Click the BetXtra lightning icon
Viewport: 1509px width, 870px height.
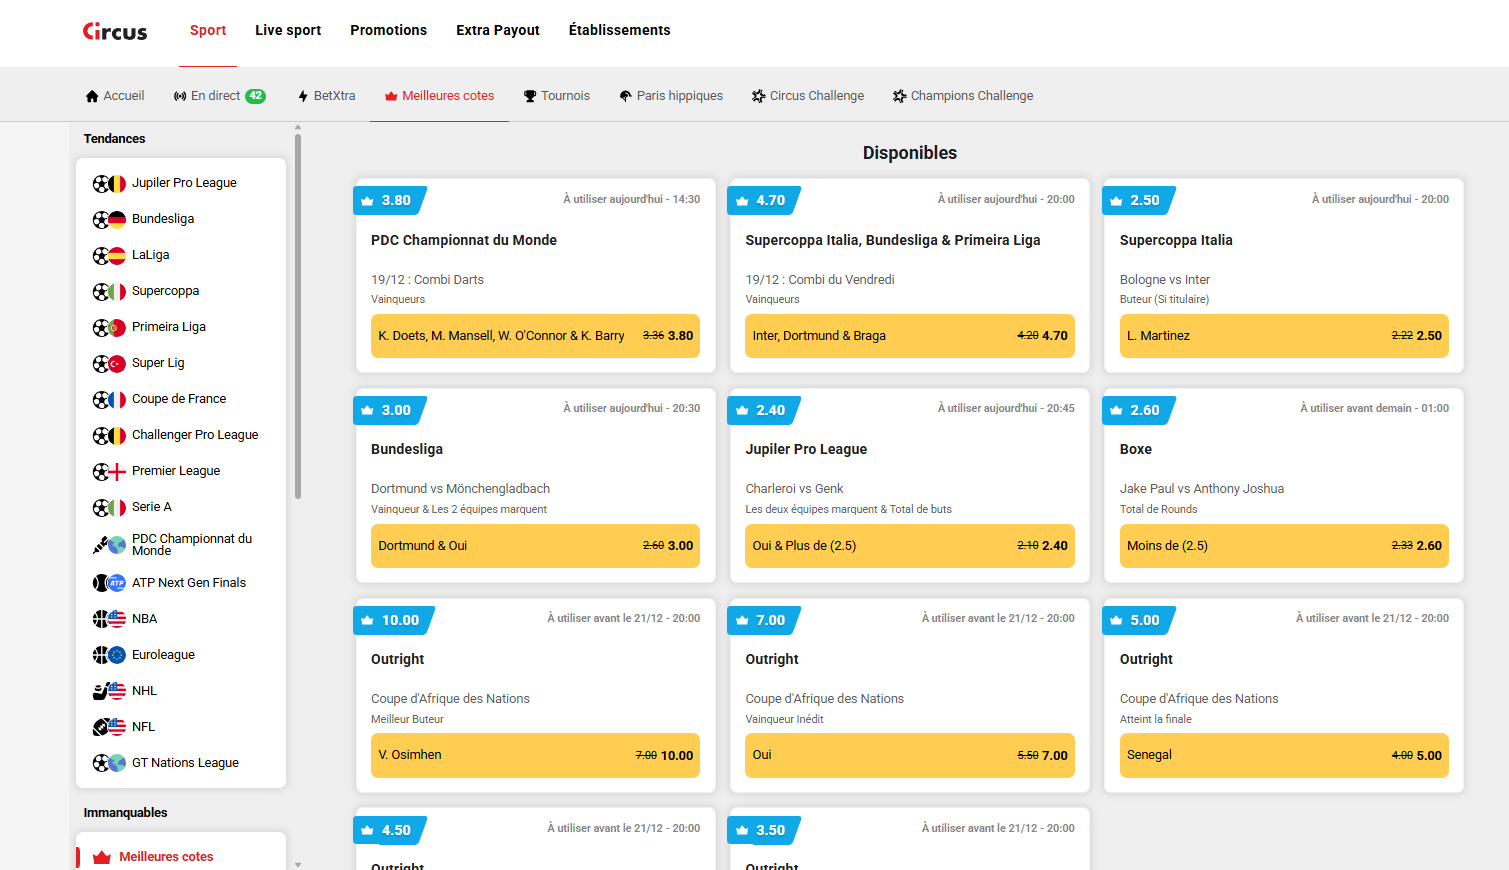click(x=303, y=96)
